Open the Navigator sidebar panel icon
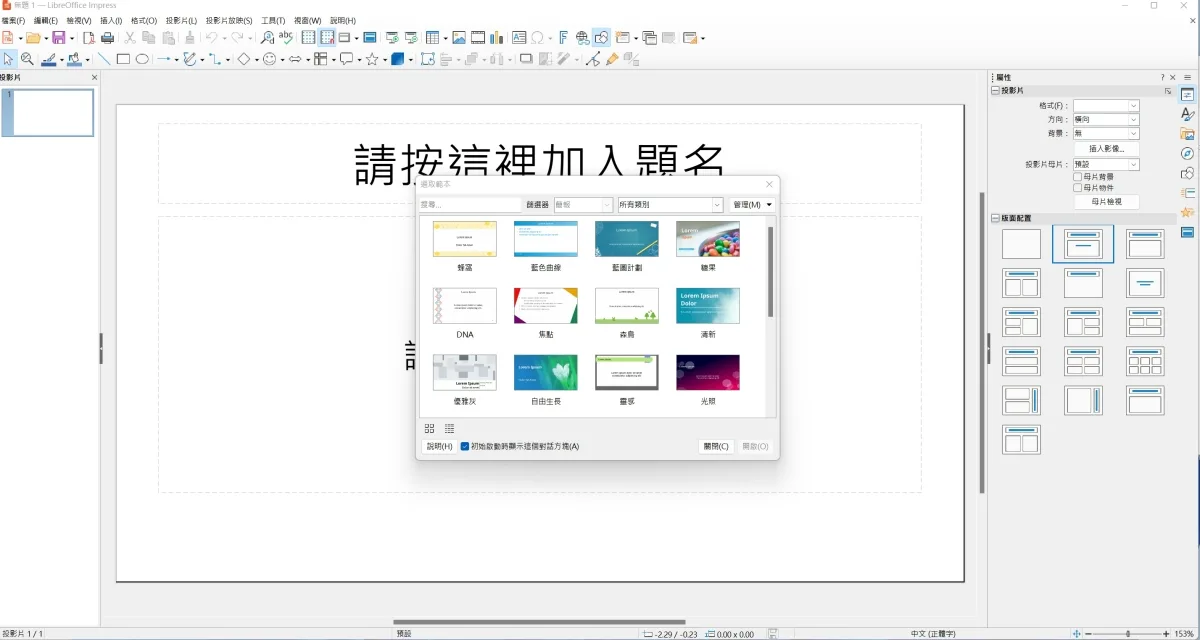This screenshot has height=640, width=1200. coord(1187,154)
